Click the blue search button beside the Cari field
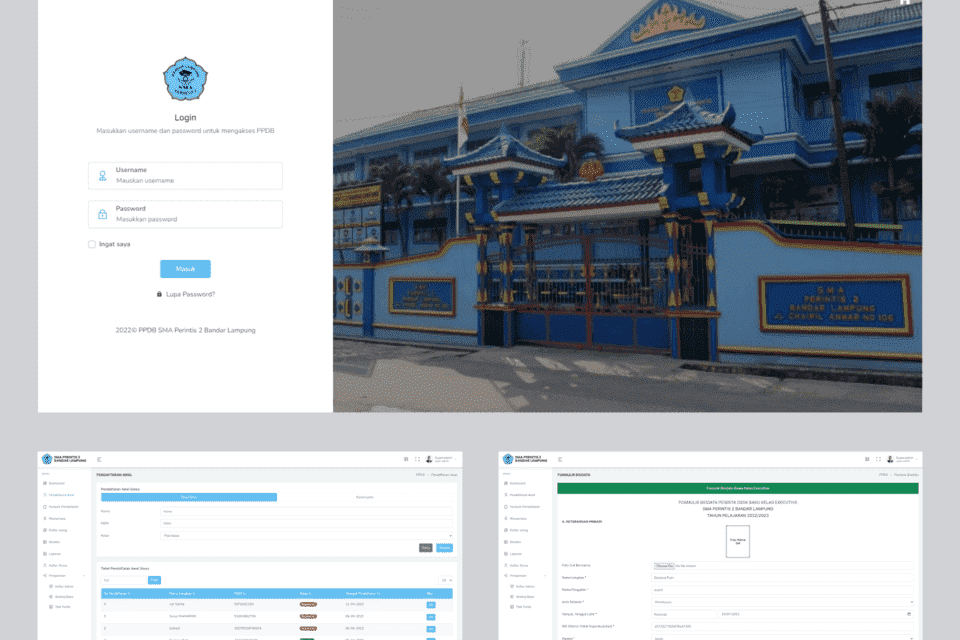 pos(154,580)
